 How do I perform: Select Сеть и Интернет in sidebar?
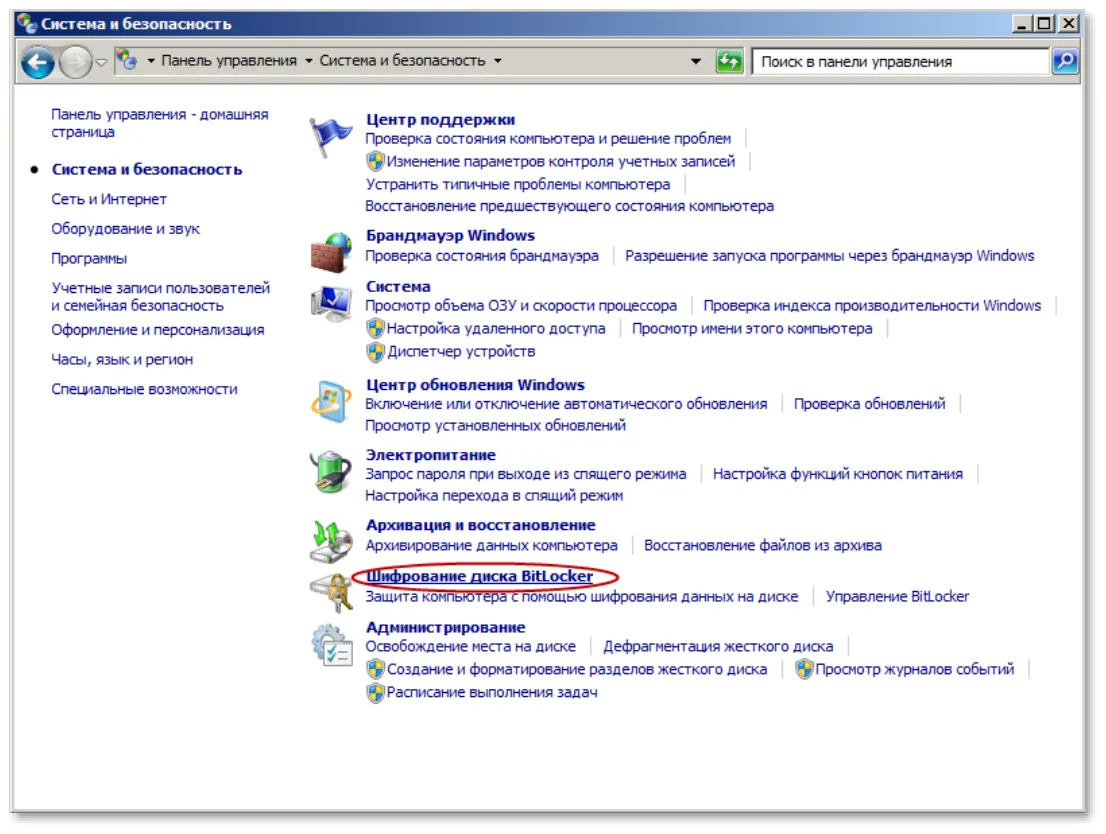(x=109, y=200)
